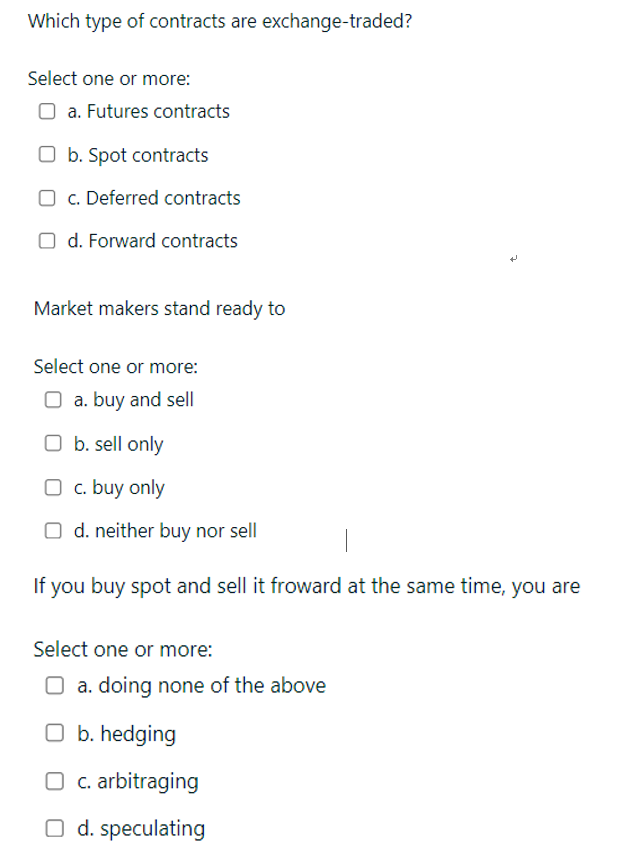
Task: Check the Spot contracts checkbox
Action: [47, 154]
